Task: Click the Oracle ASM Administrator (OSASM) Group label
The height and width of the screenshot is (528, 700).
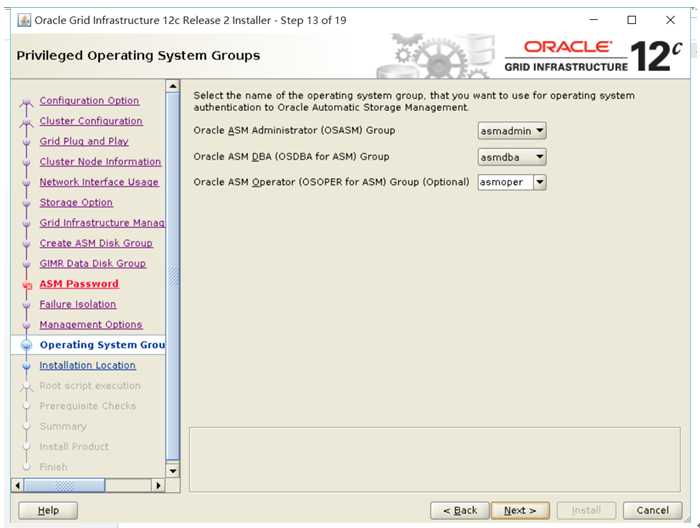Action: [294, 130]
